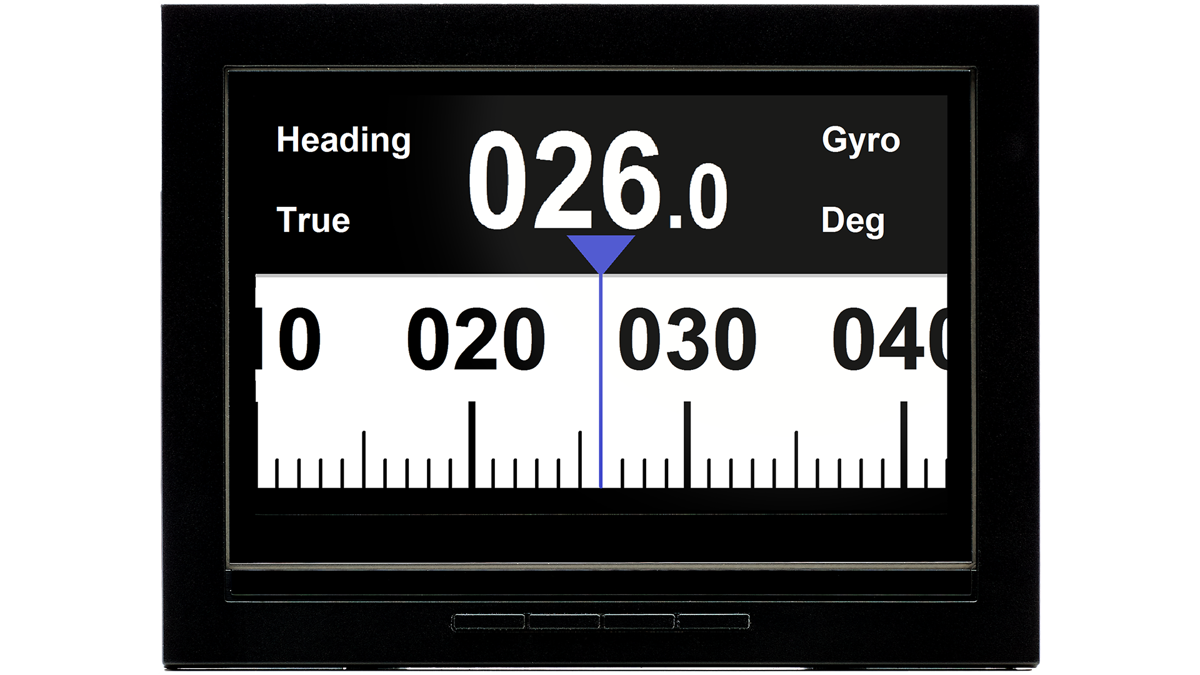The height and width of the screenshot is (675, 1200).
Task: Click the 040 mark on the compass tape
Action: pyautogui.click(x=893, y=340)
